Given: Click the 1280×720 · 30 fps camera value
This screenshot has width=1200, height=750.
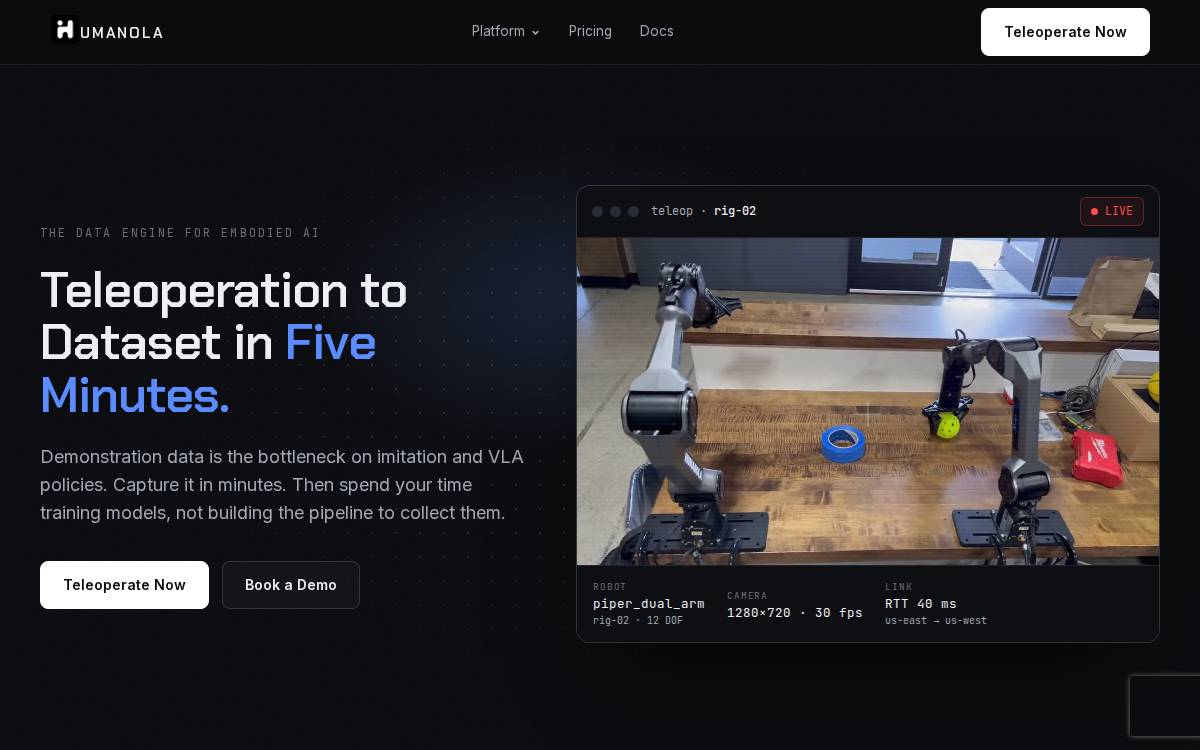Looking at the screenshot, I should [795, 613].
